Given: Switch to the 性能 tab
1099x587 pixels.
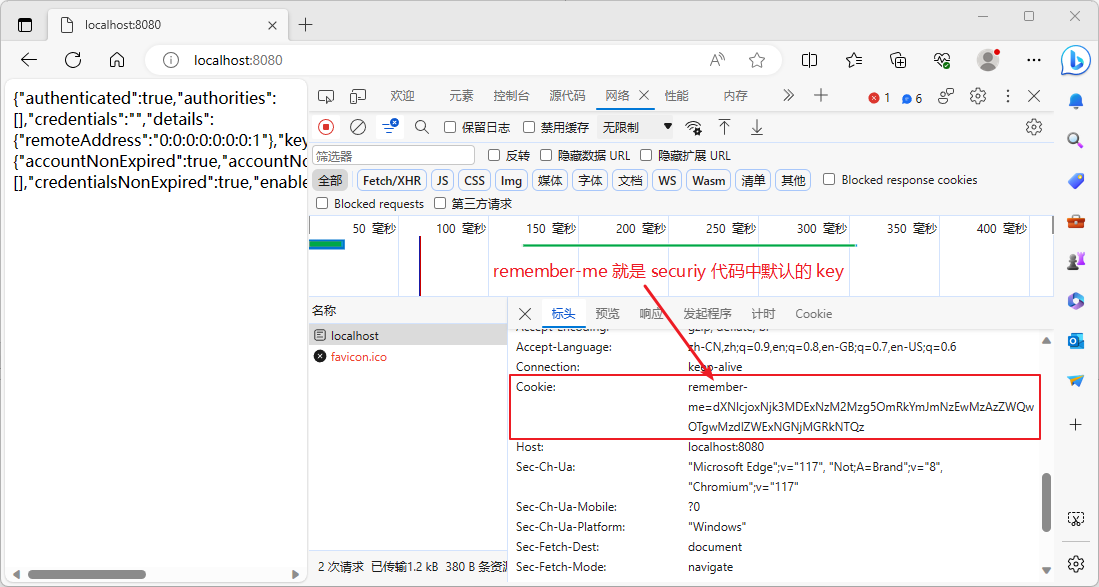Looking at the screenshot, I should 676,96.
